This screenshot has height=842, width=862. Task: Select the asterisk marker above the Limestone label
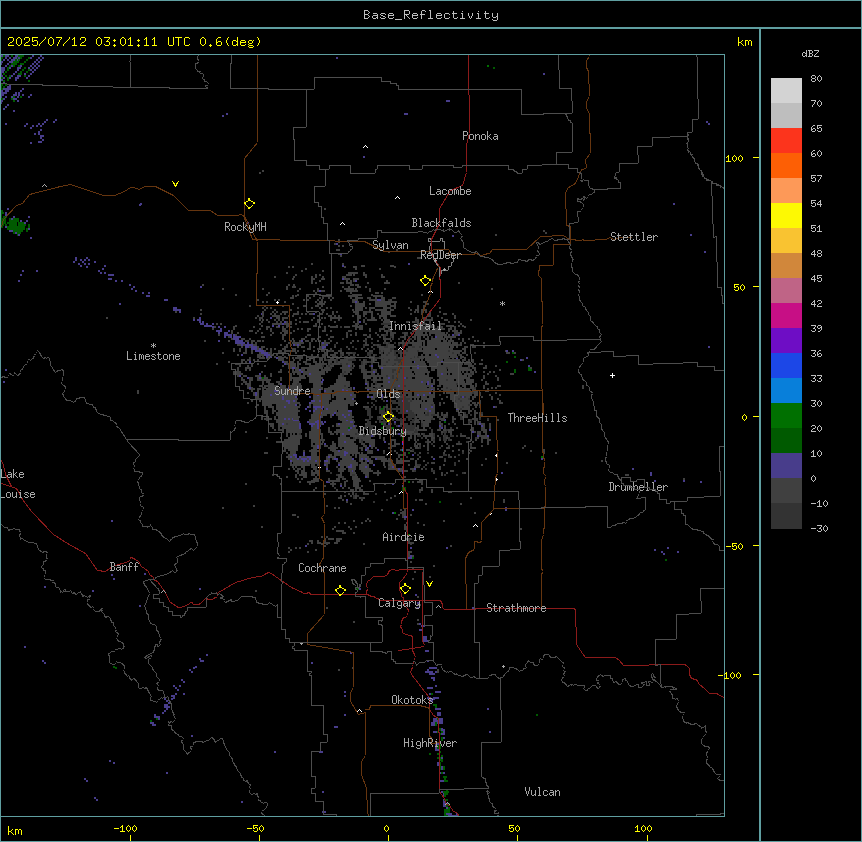point(153,346)
